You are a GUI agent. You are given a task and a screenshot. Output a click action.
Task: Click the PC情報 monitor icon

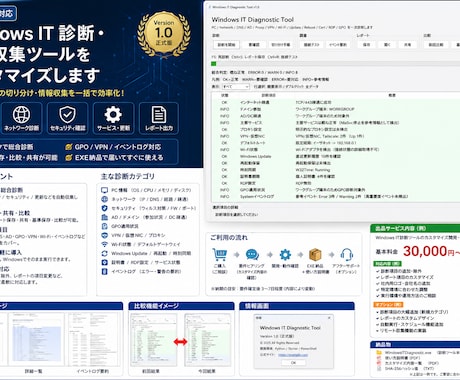pos(104,190)
